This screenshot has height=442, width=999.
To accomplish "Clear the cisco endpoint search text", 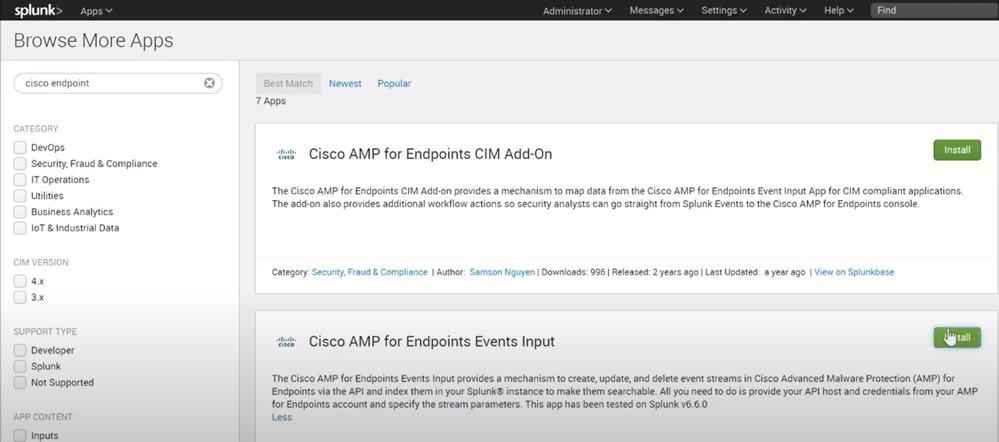I will point(209,83).
